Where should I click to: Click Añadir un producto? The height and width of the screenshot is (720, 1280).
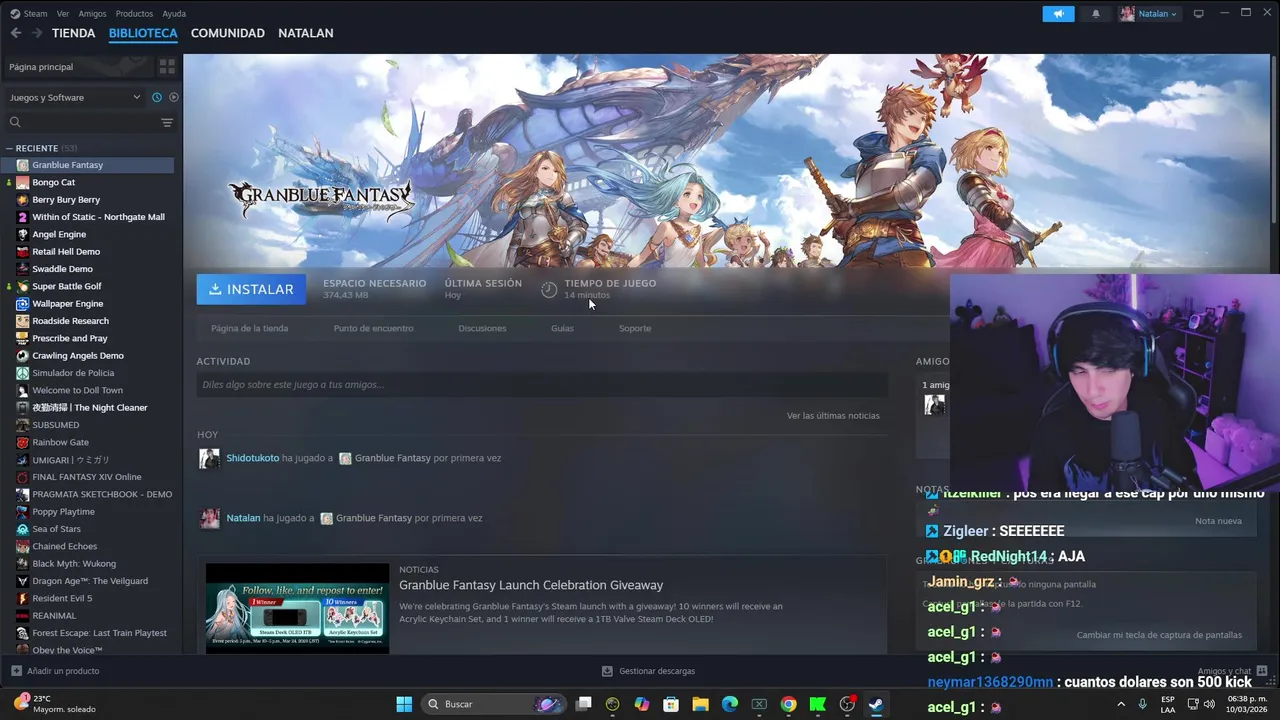(55, 671)
